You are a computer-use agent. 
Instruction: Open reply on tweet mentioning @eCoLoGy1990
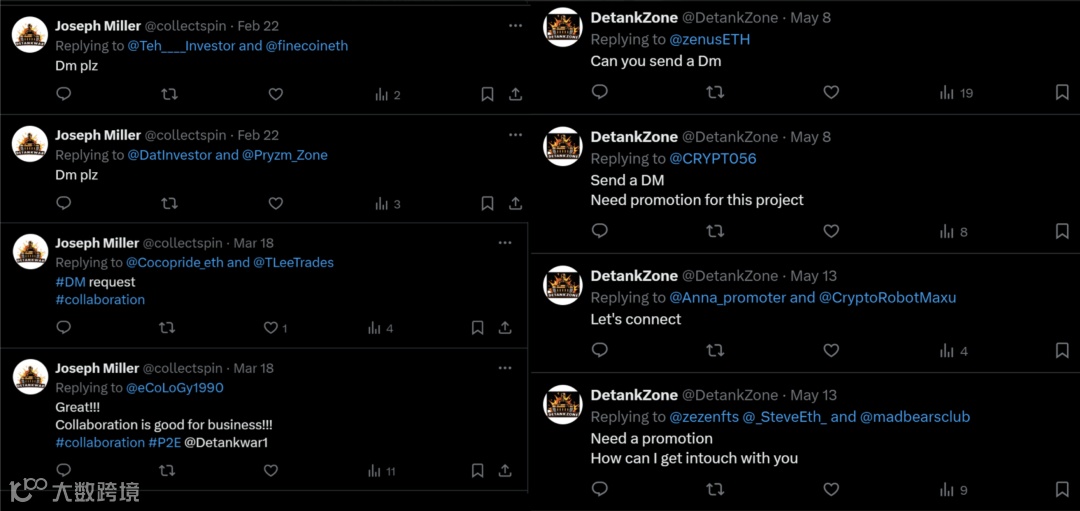(63, 470)
